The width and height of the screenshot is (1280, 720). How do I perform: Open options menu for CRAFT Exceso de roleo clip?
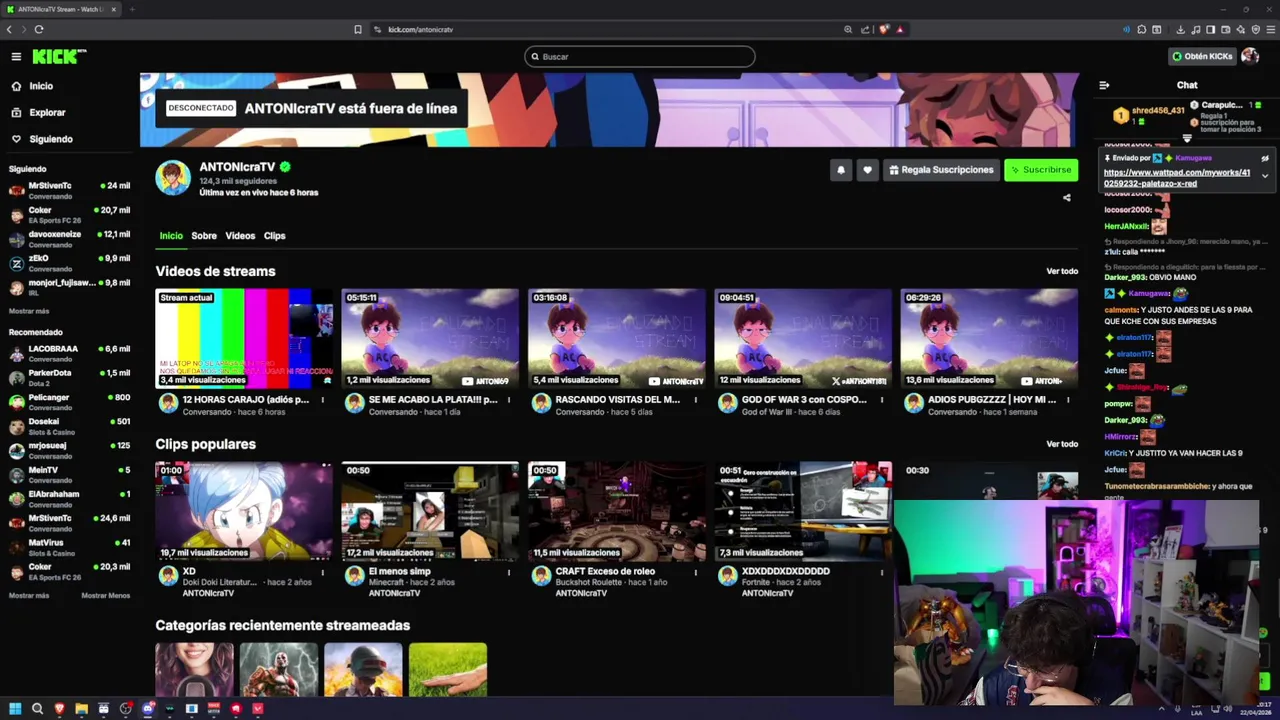[x=695, y=573]
